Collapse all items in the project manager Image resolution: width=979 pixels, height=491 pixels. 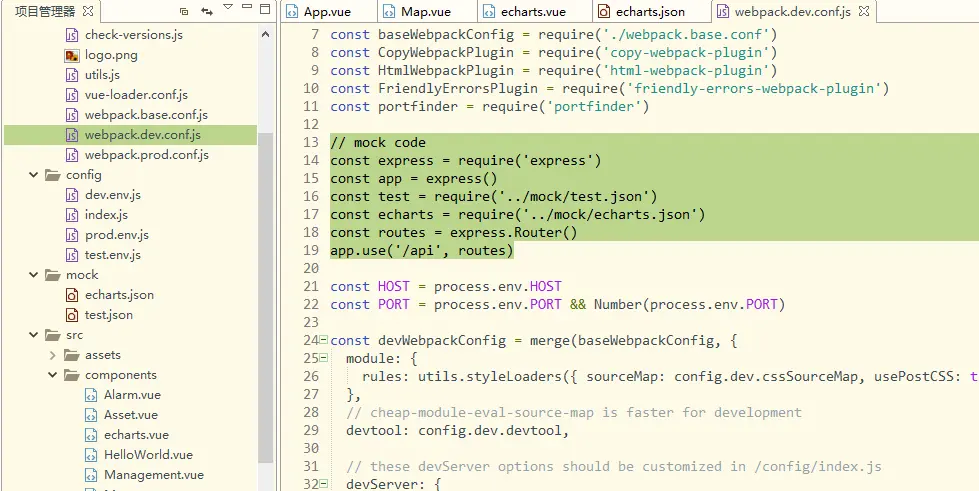184,11
